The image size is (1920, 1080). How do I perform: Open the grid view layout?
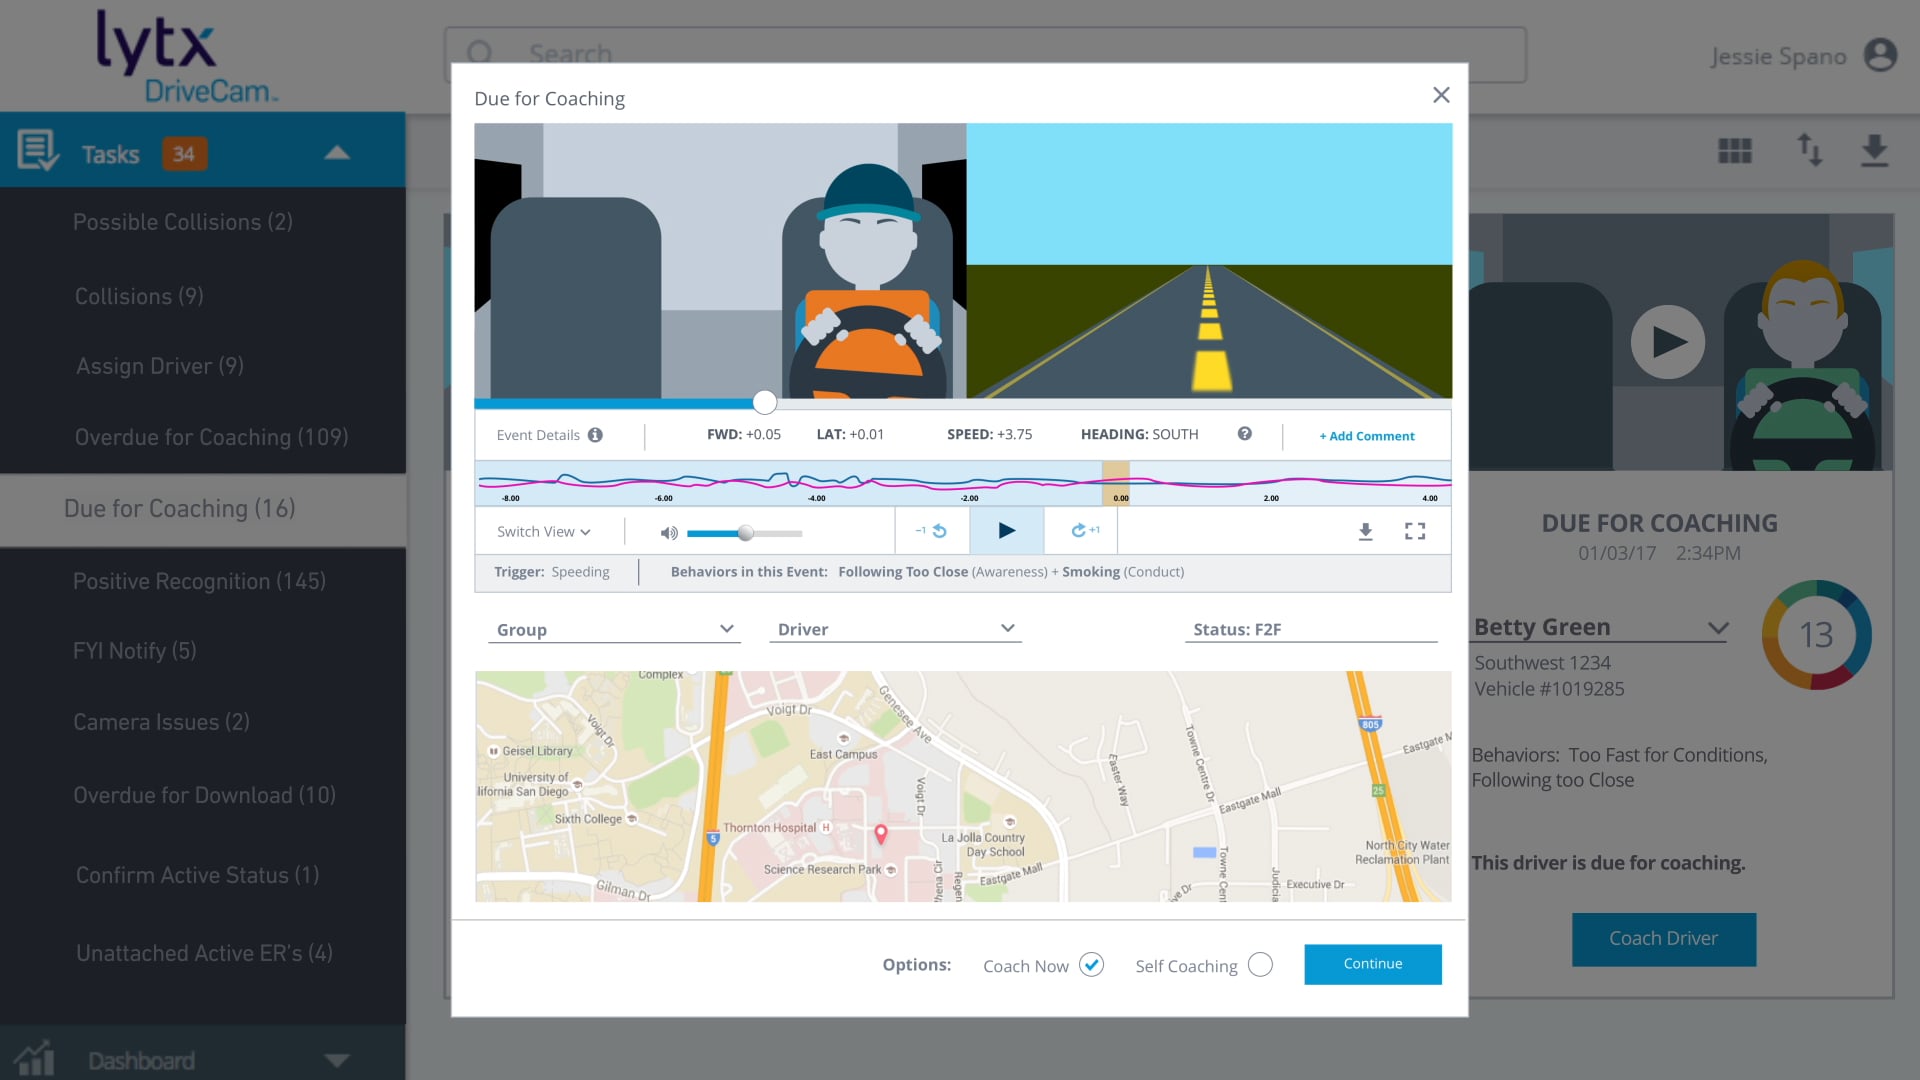pyautogui.click(x=1734, y=150)
